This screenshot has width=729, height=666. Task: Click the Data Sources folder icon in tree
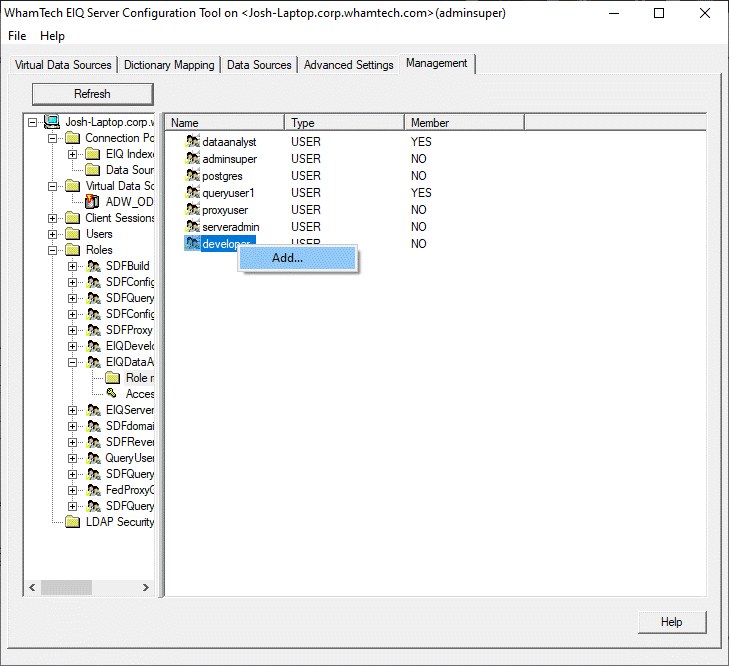93,170
